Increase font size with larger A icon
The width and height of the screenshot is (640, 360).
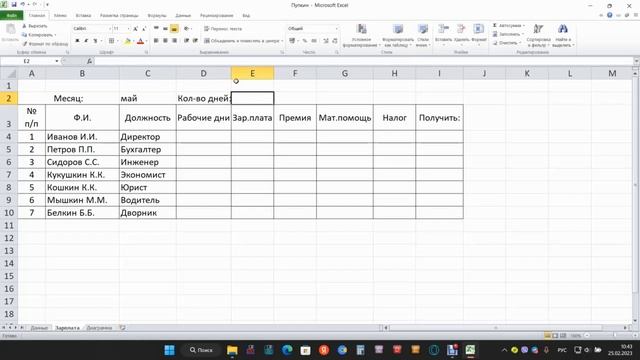tap(135, 29)
